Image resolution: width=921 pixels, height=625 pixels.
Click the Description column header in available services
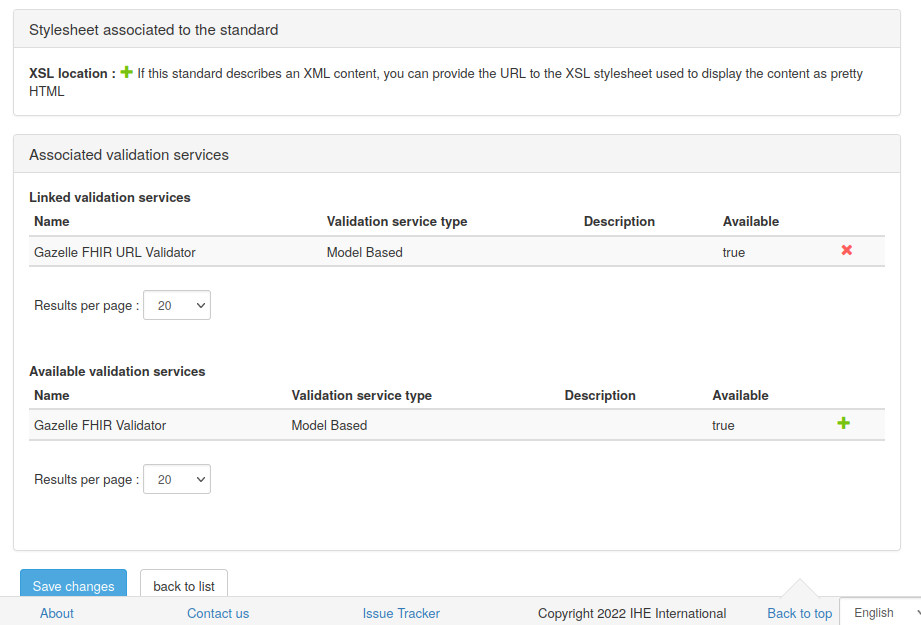pos(600,395)
